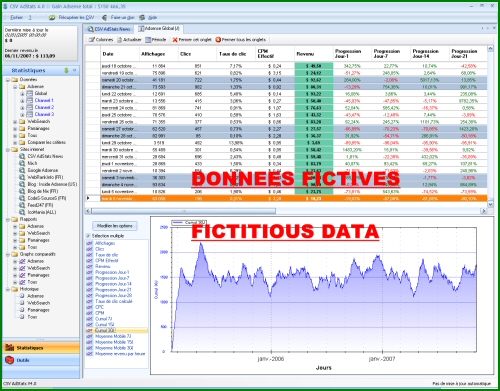
Task: Click the Historique WebSearch history icon
Action: click(x=22, y=303)
